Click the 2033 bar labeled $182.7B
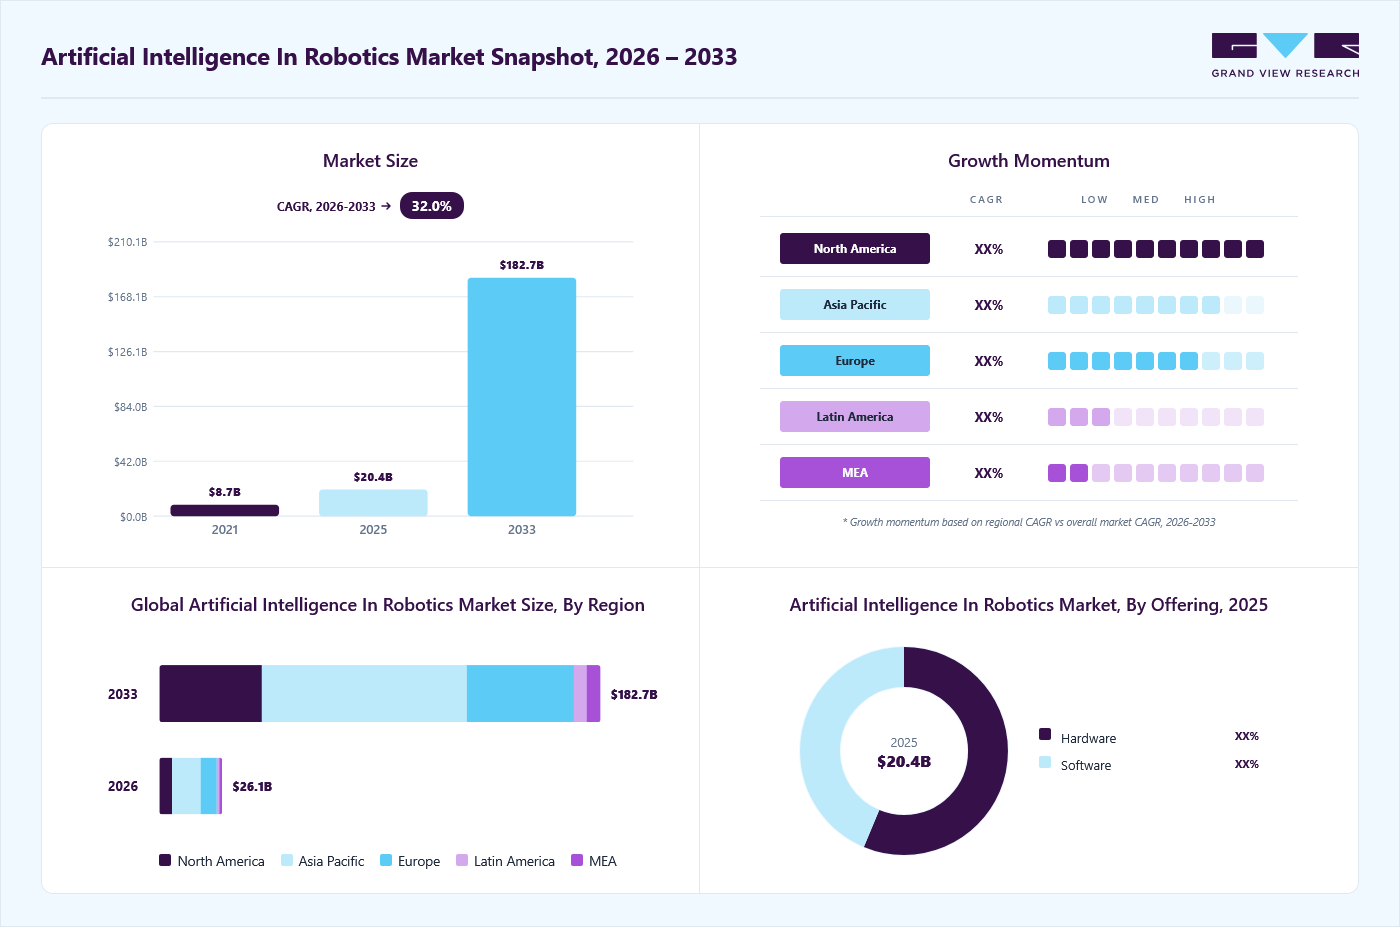1400x927 pixels. coord(522,397)
